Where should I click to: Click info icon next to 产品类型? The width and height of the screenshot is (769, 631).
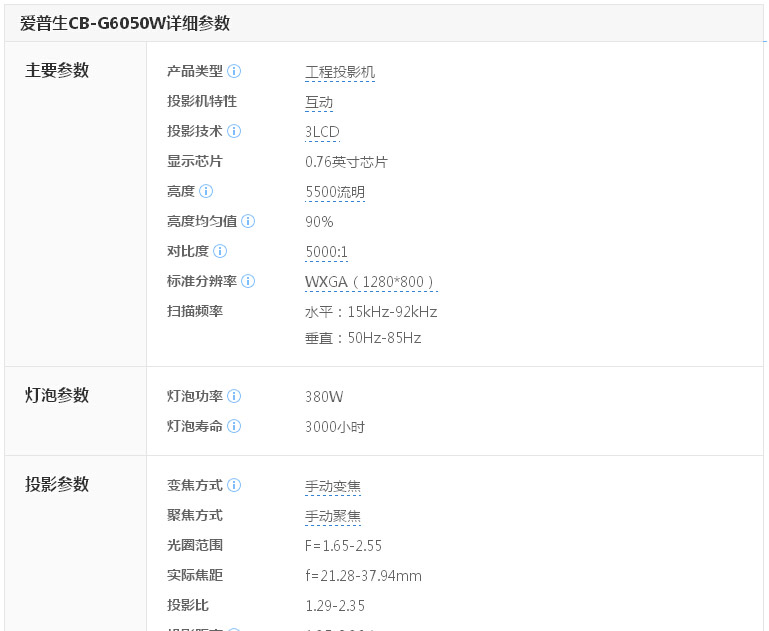pos(234,71)
